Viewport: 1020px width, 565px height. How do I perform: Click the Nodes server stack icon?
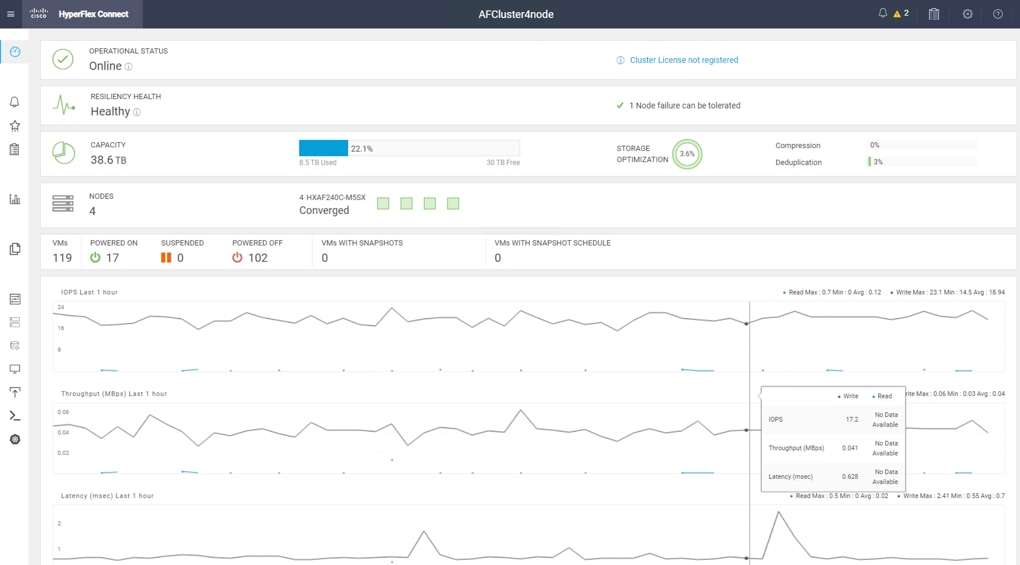63,204
